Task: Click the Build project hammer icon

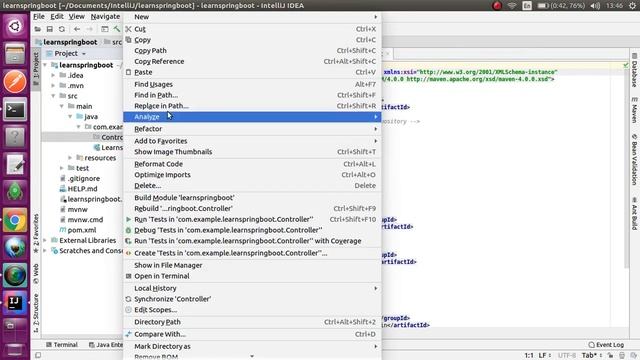Action: point(117,29)
